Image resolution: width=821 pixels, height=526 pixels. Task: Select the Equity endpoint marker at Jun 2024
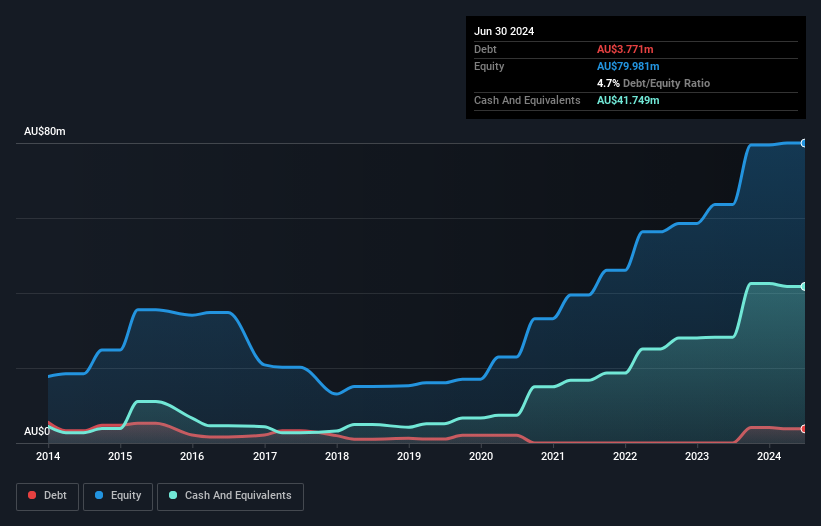804,143
